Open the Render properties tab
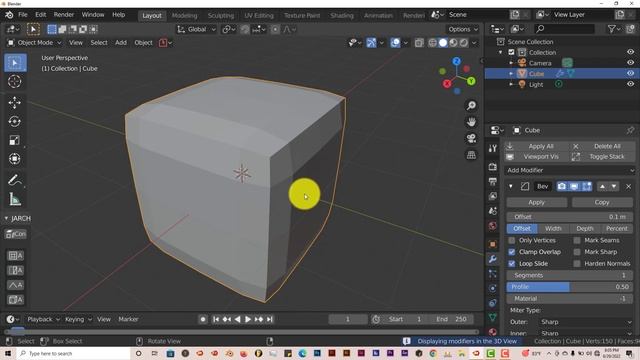Screen dimensions: 640x360 point(493,167)
